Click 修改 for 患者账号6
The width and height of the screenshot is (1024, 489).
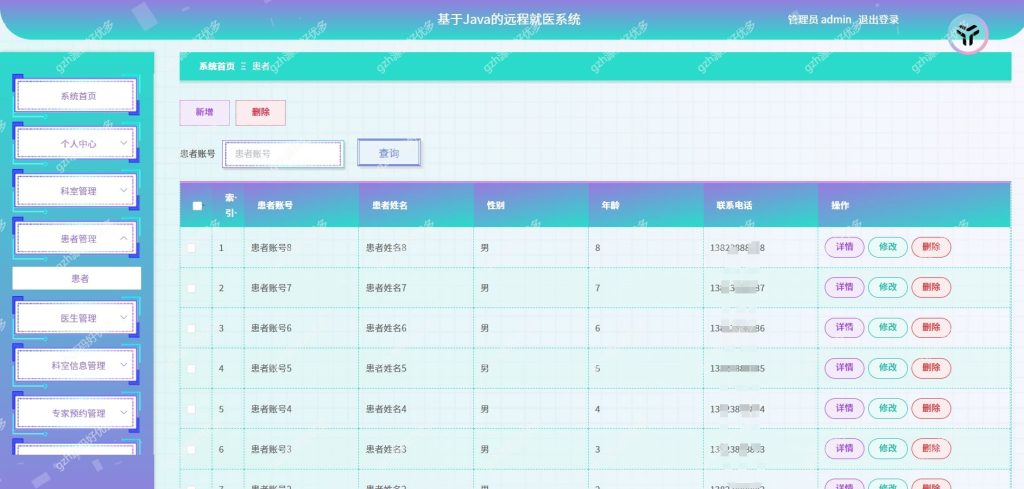pyautogui.click(x=888, y=328)
